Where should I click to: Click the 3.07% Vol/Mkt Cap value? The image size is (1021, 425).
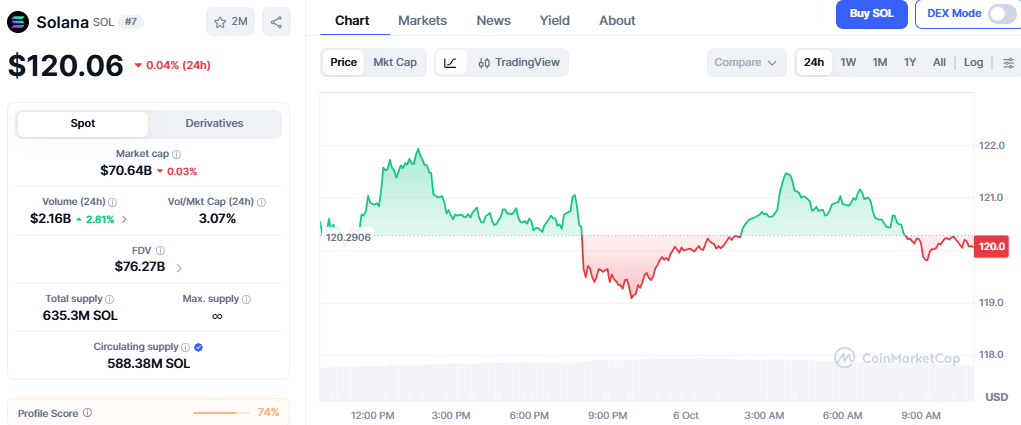(x=217, y=219)
